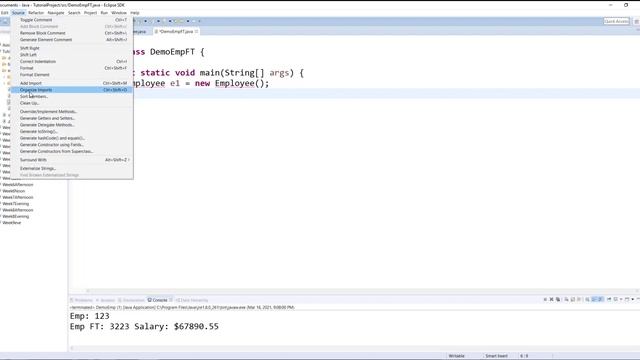The image size is (640, 360).
Task: Select Clean Up... in the Source menu
Action: 71,103
